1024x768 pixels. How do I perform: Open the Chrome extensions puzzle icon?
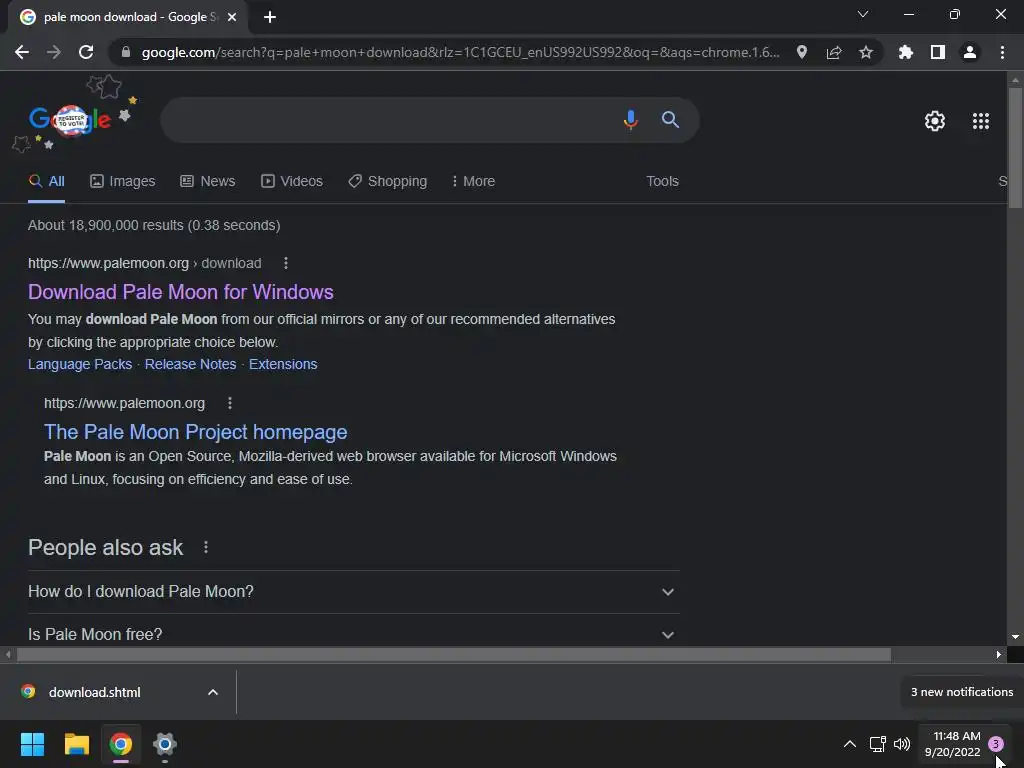906,52
